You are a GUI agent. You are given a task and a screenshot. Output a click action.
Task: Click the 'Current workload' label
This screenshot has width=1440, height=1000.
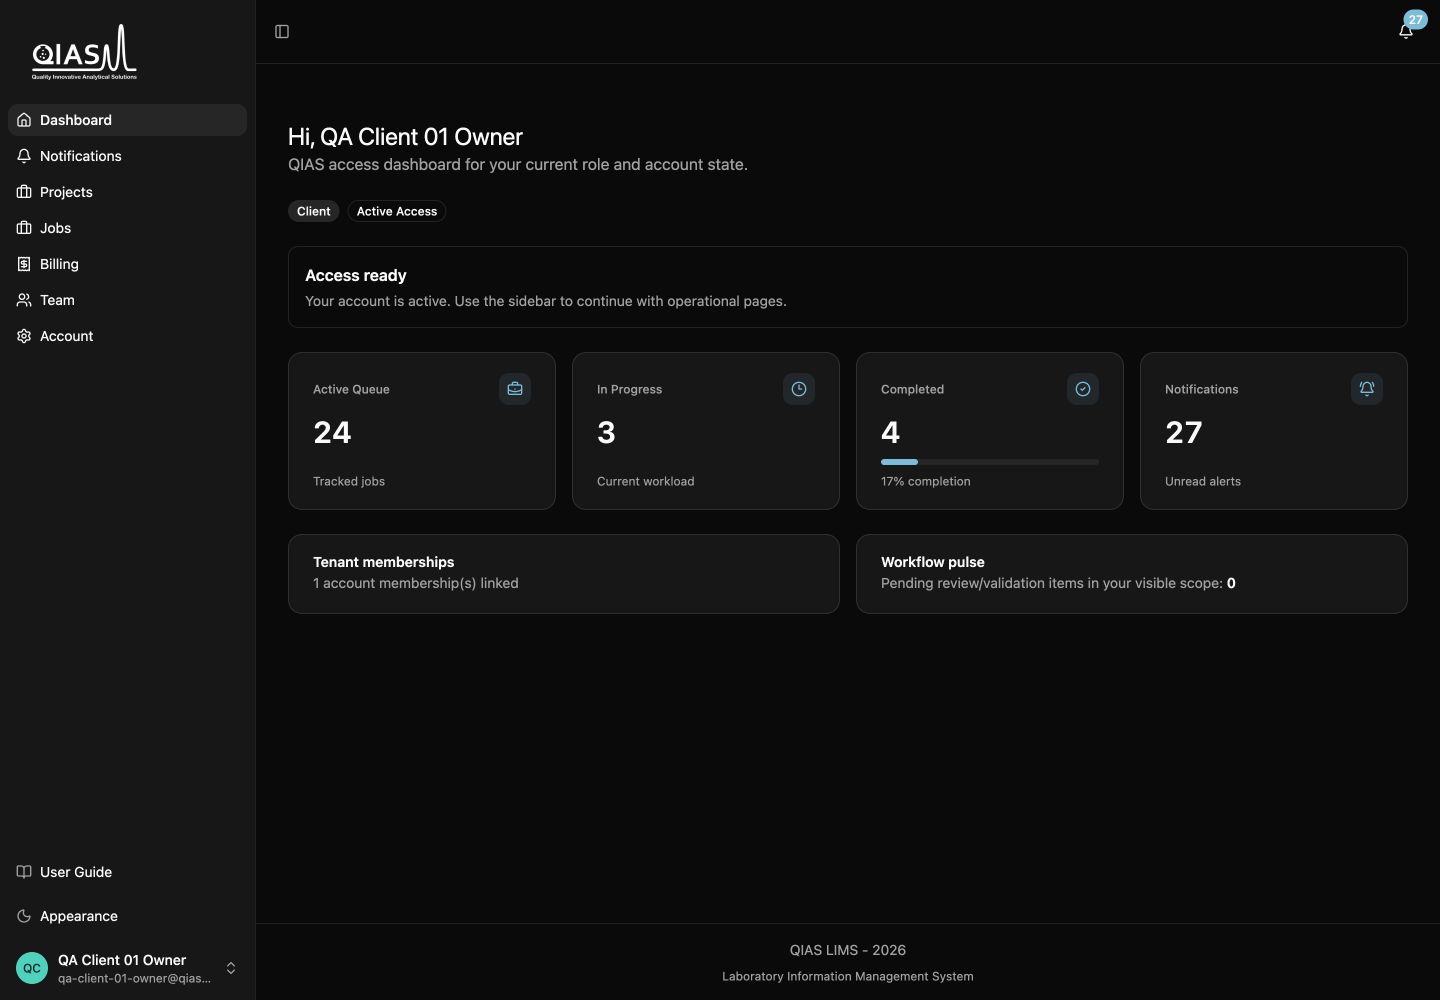coord(646,481)
